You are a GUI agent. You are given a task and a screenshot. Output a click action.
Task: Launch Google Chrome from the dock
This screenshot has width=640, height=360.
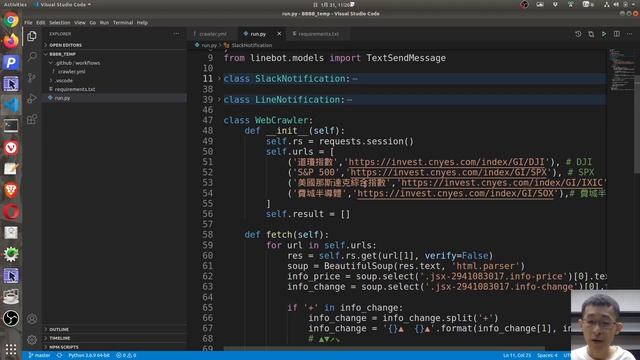tap(11, 20)
